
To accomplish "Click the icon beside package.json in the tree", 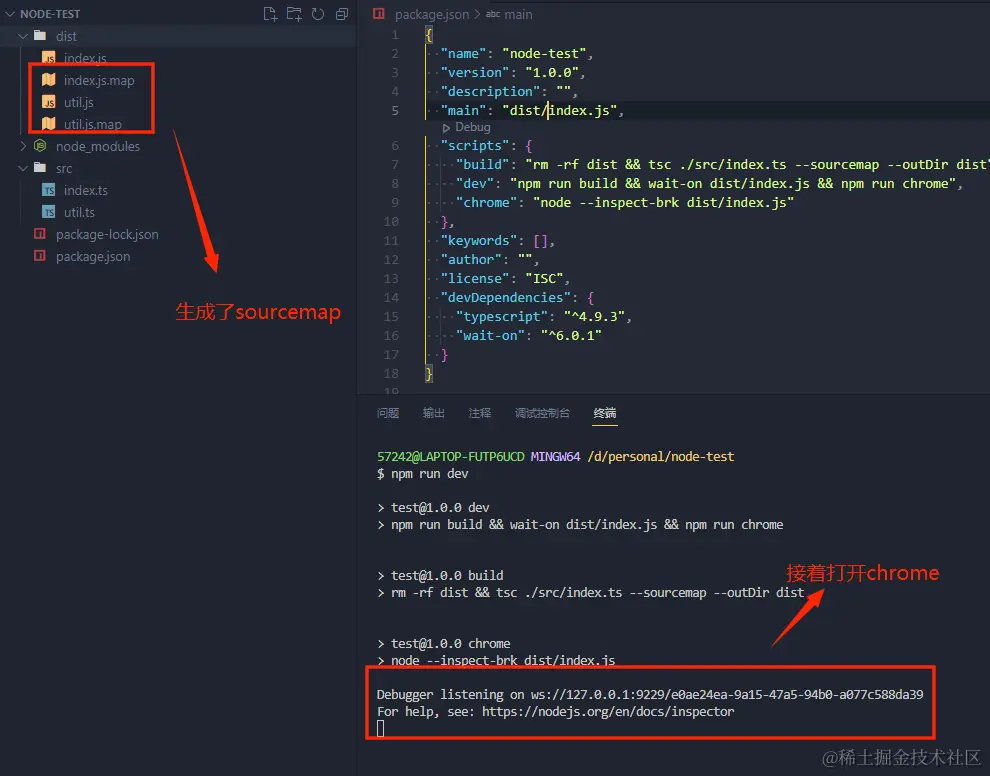I will point(40,256).
